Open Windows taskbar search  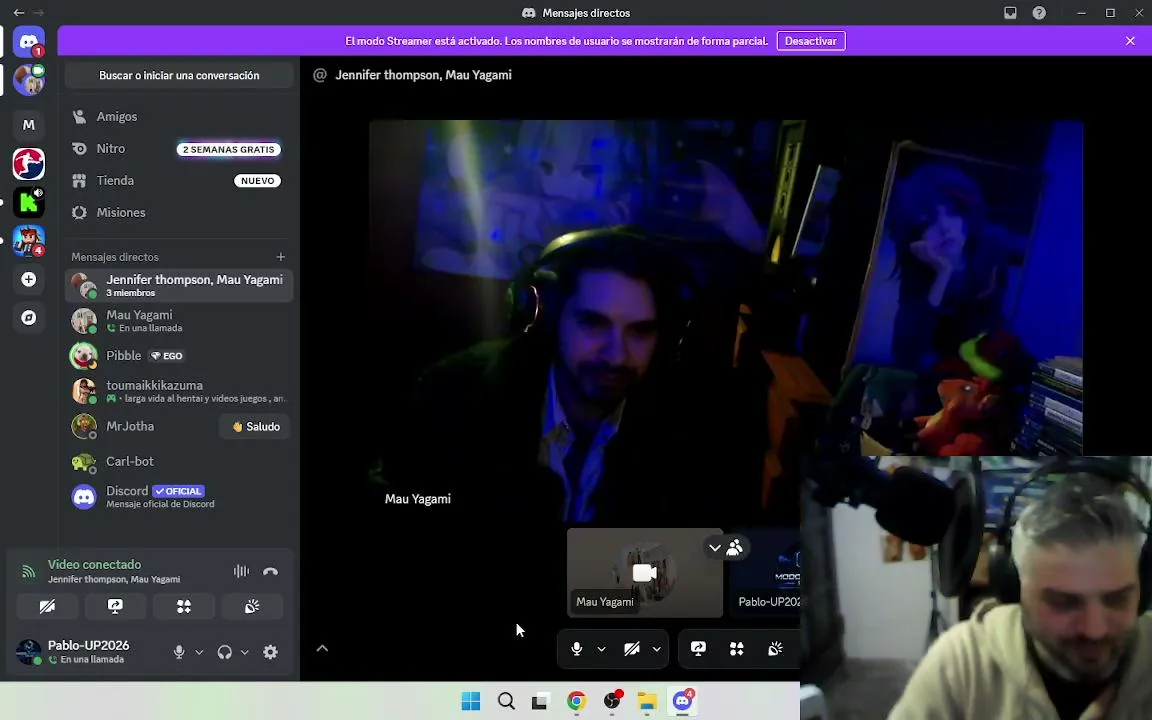[506, 701]
